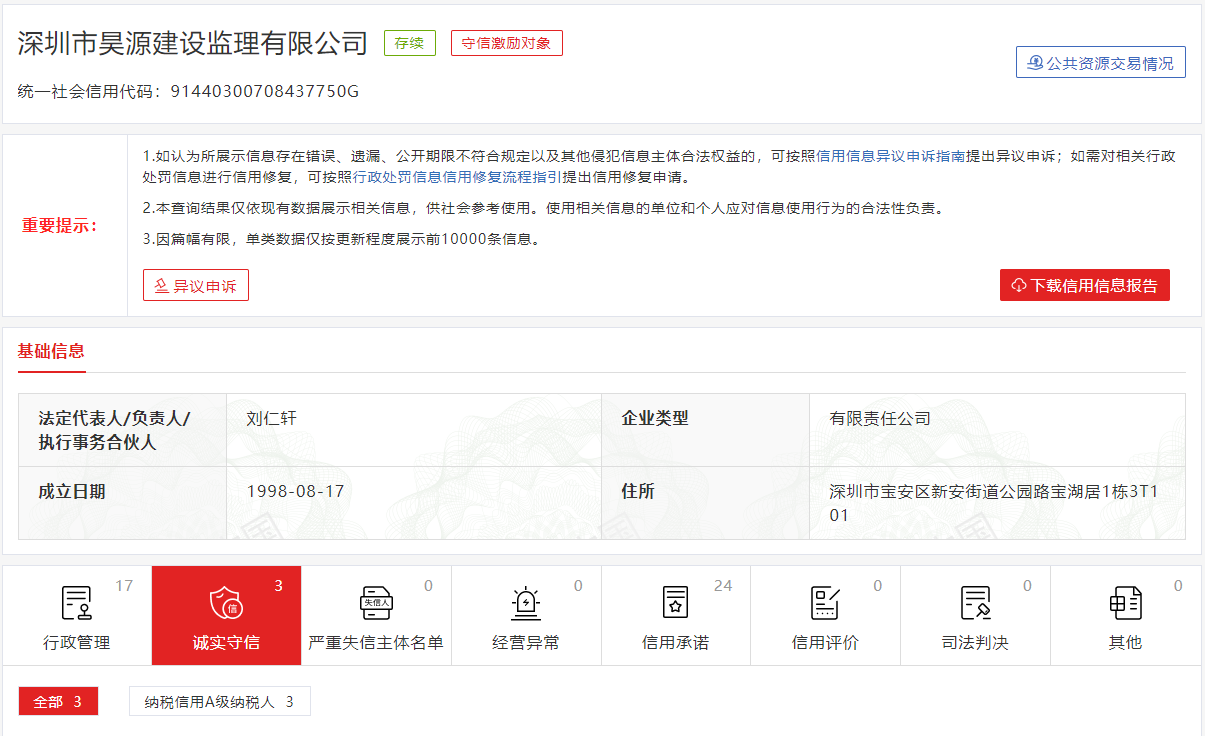
Task: Open 信用评价 using its checklist icon
Action: point(825,603)
